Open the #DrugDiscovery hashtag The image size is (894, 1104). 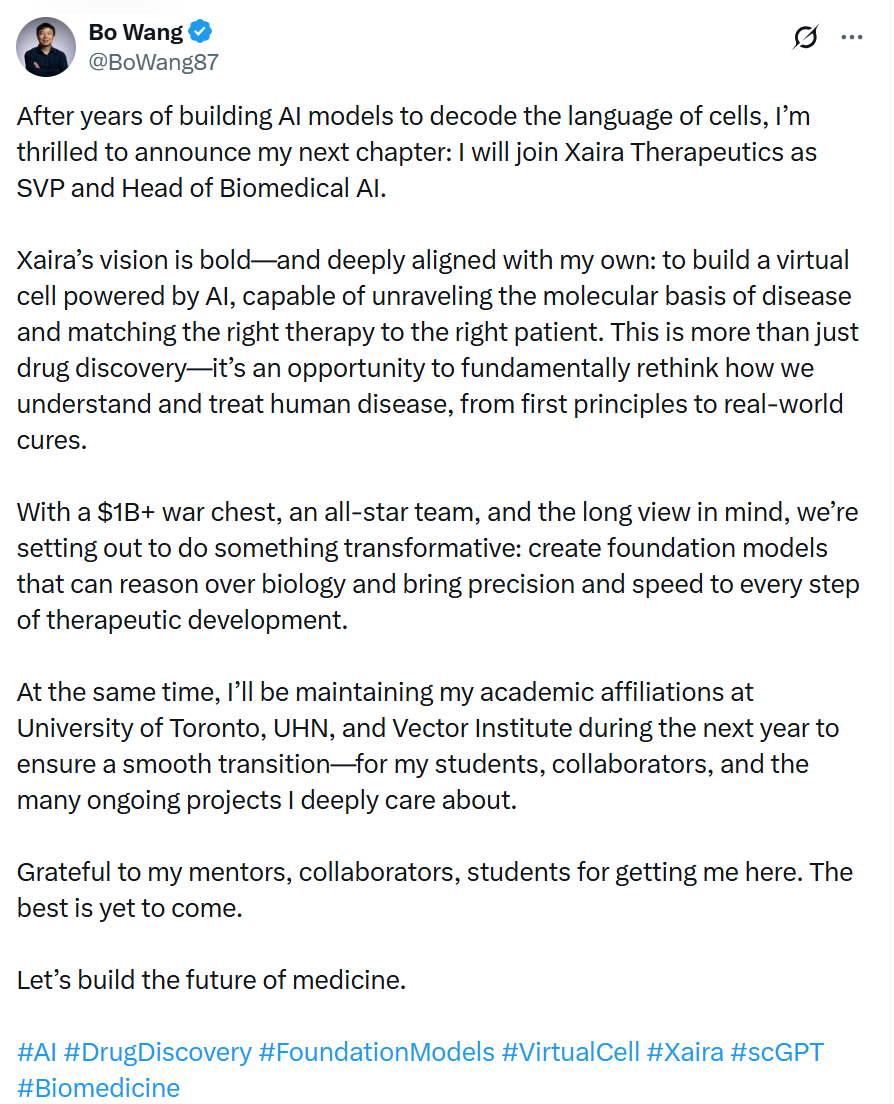(x=158, y=1052)
